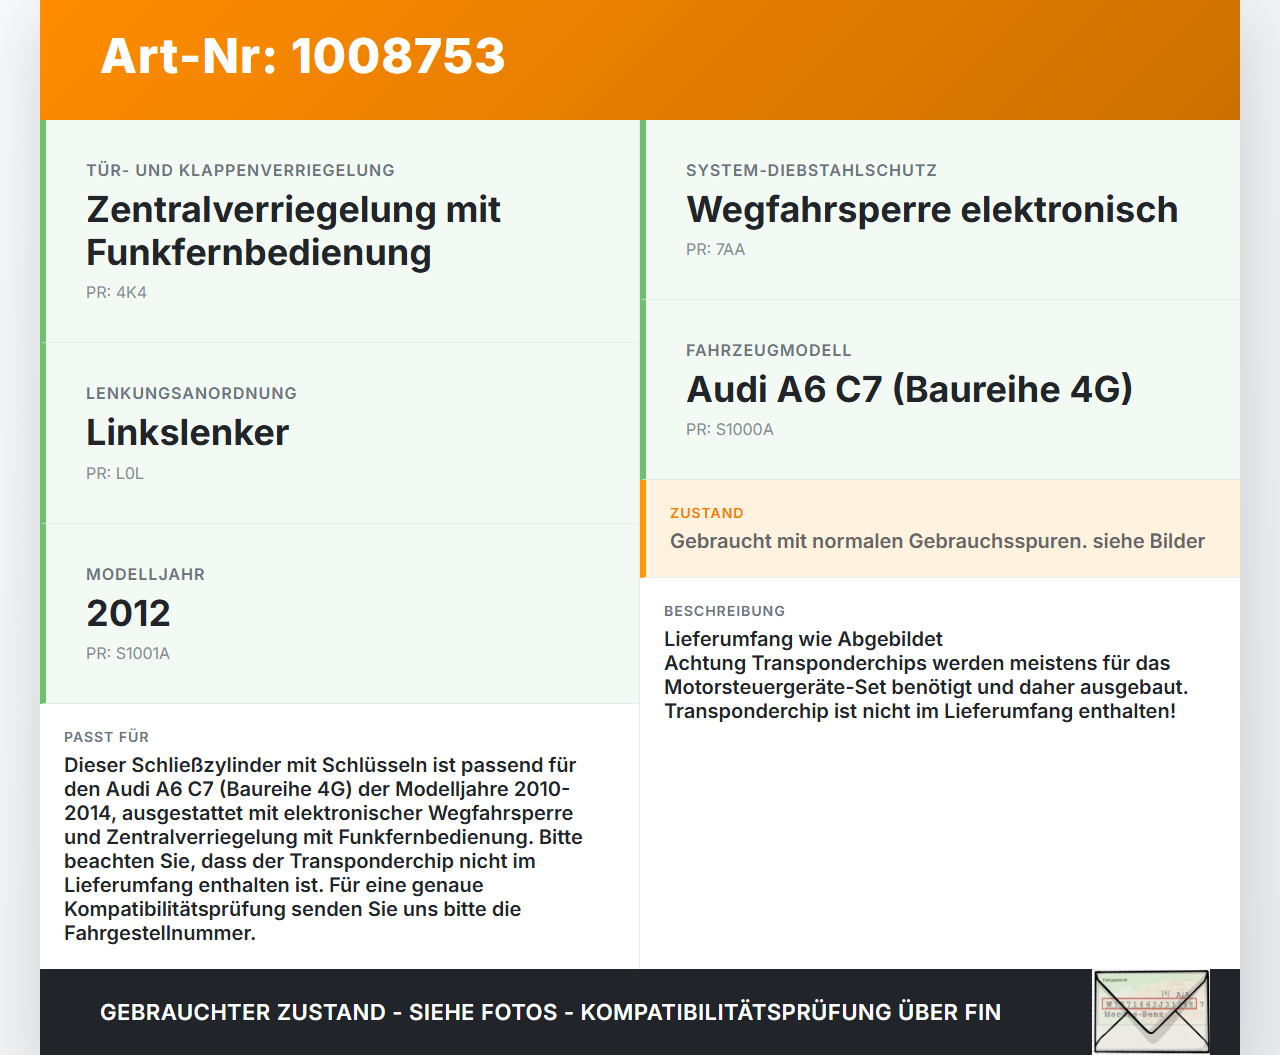The width and height of the screenshot is (1280, 1055).
Task: Click the PR: 7AA code
Action: [x=715, y=249]
